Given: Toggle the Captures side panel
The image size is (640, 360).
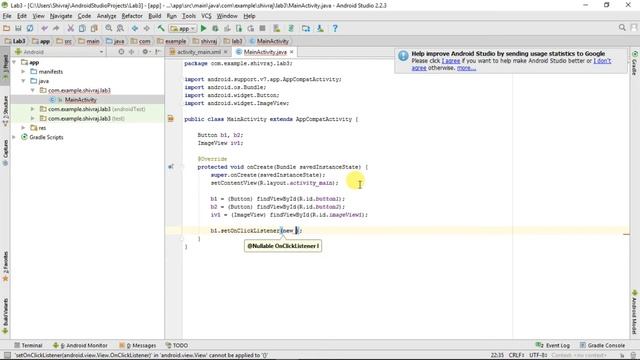Looking at the screenshot, I should tap(5, 153).
